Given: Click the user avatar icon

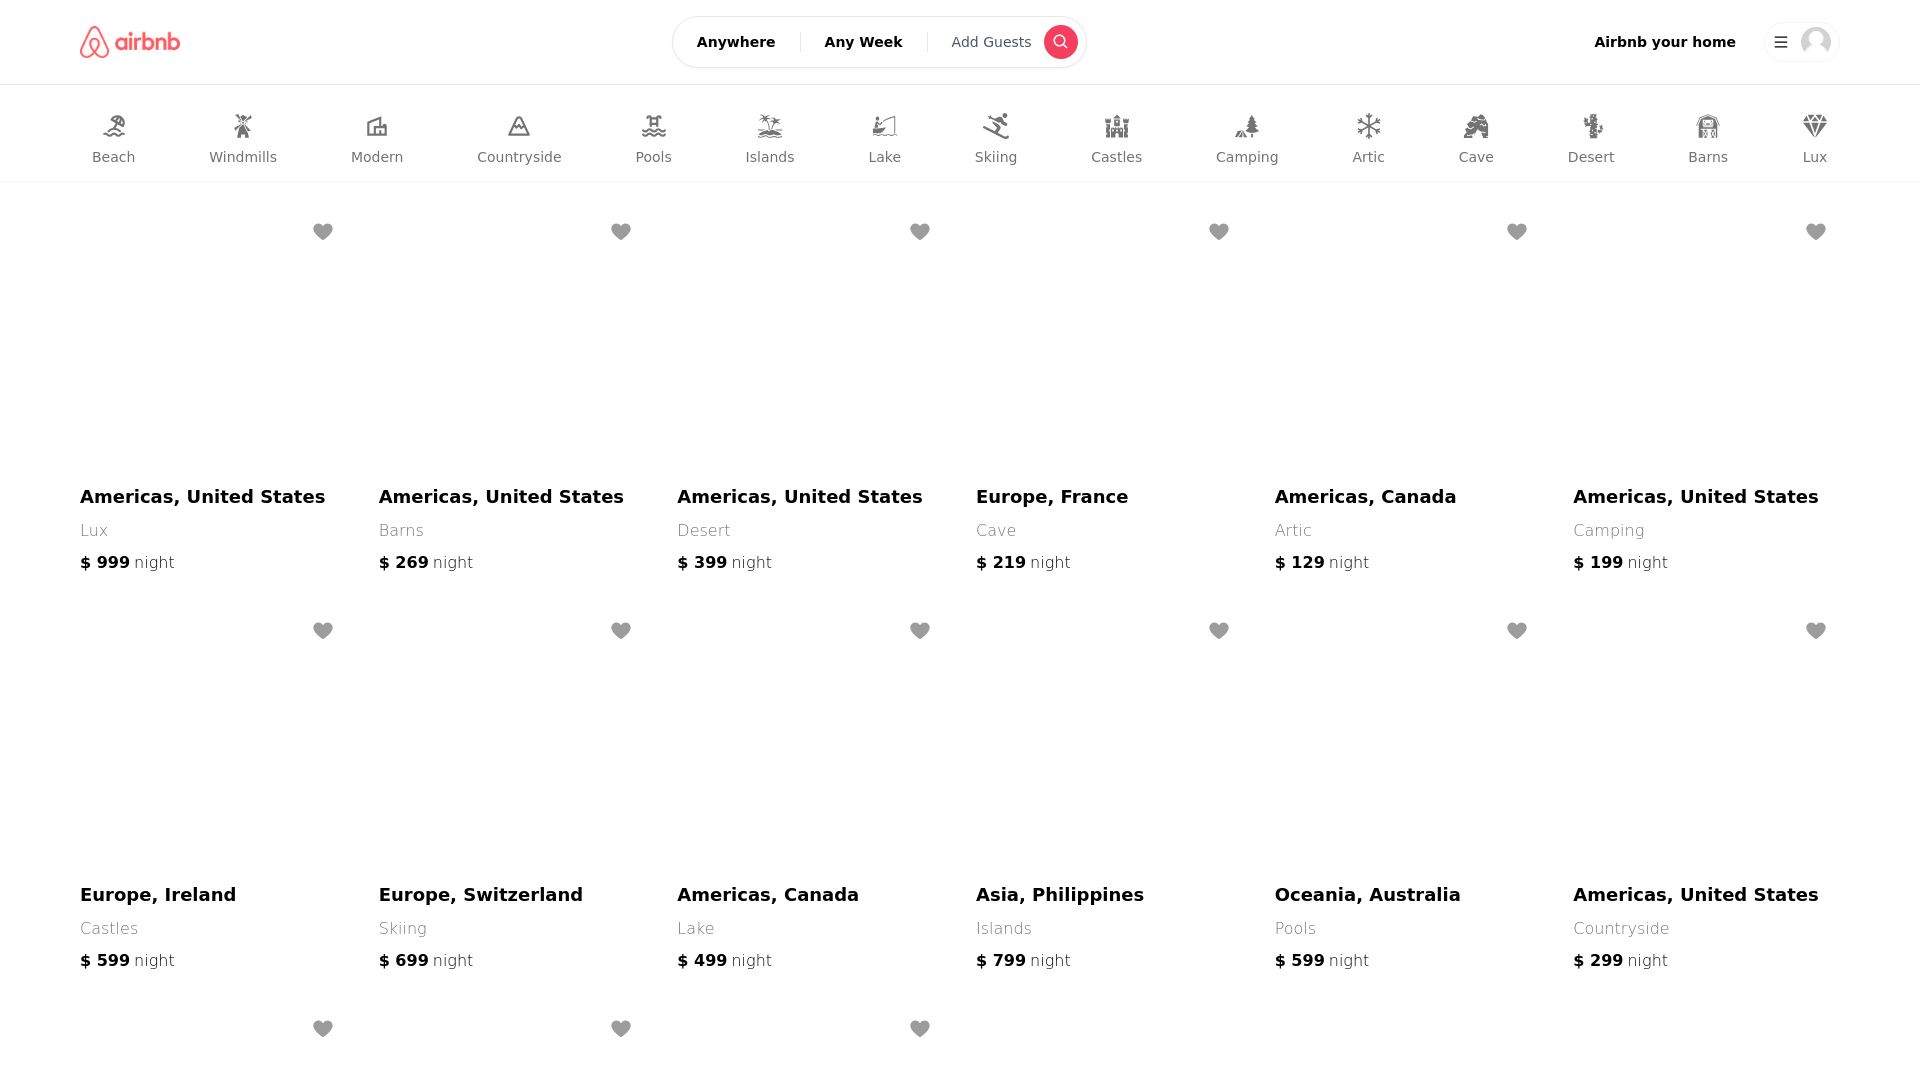Looking at the screenshot, I should (x=1816, y=42).
